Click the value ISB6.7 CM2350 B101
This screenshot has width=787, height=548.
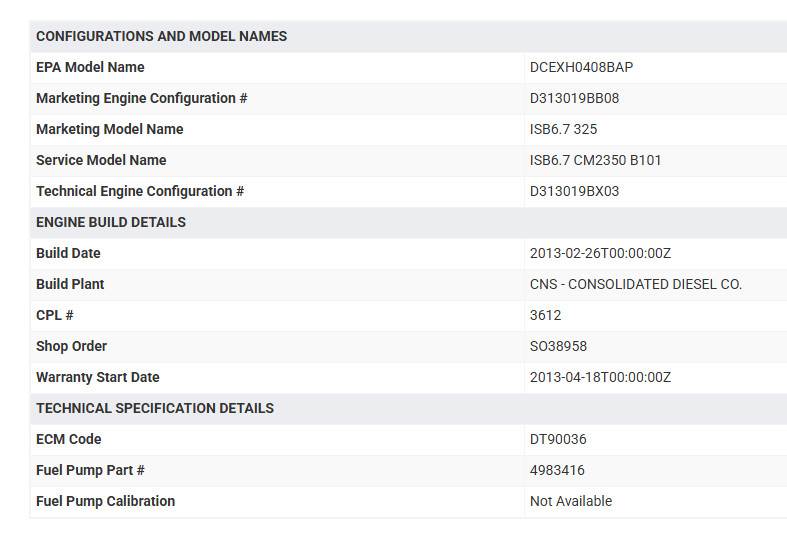(x=595, y=161)
